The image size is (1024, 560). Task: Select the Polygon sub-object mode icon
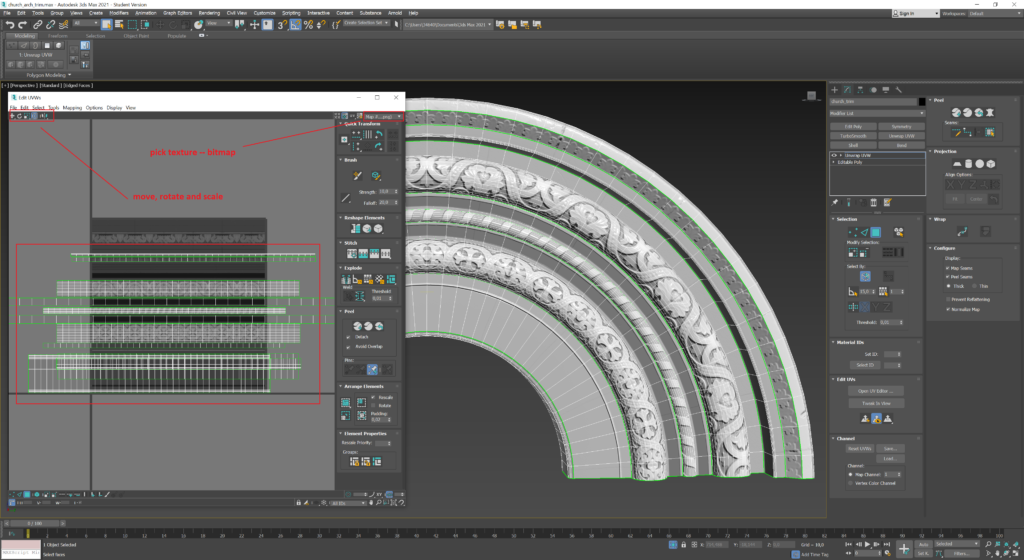tap(875, 232)
